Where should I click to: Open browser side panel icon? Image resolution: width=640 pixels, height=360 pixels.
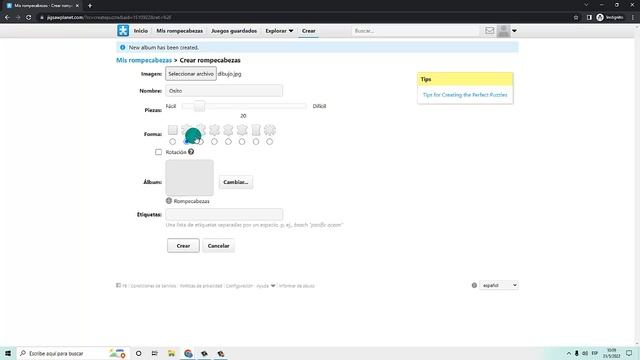tap(589, 18)
